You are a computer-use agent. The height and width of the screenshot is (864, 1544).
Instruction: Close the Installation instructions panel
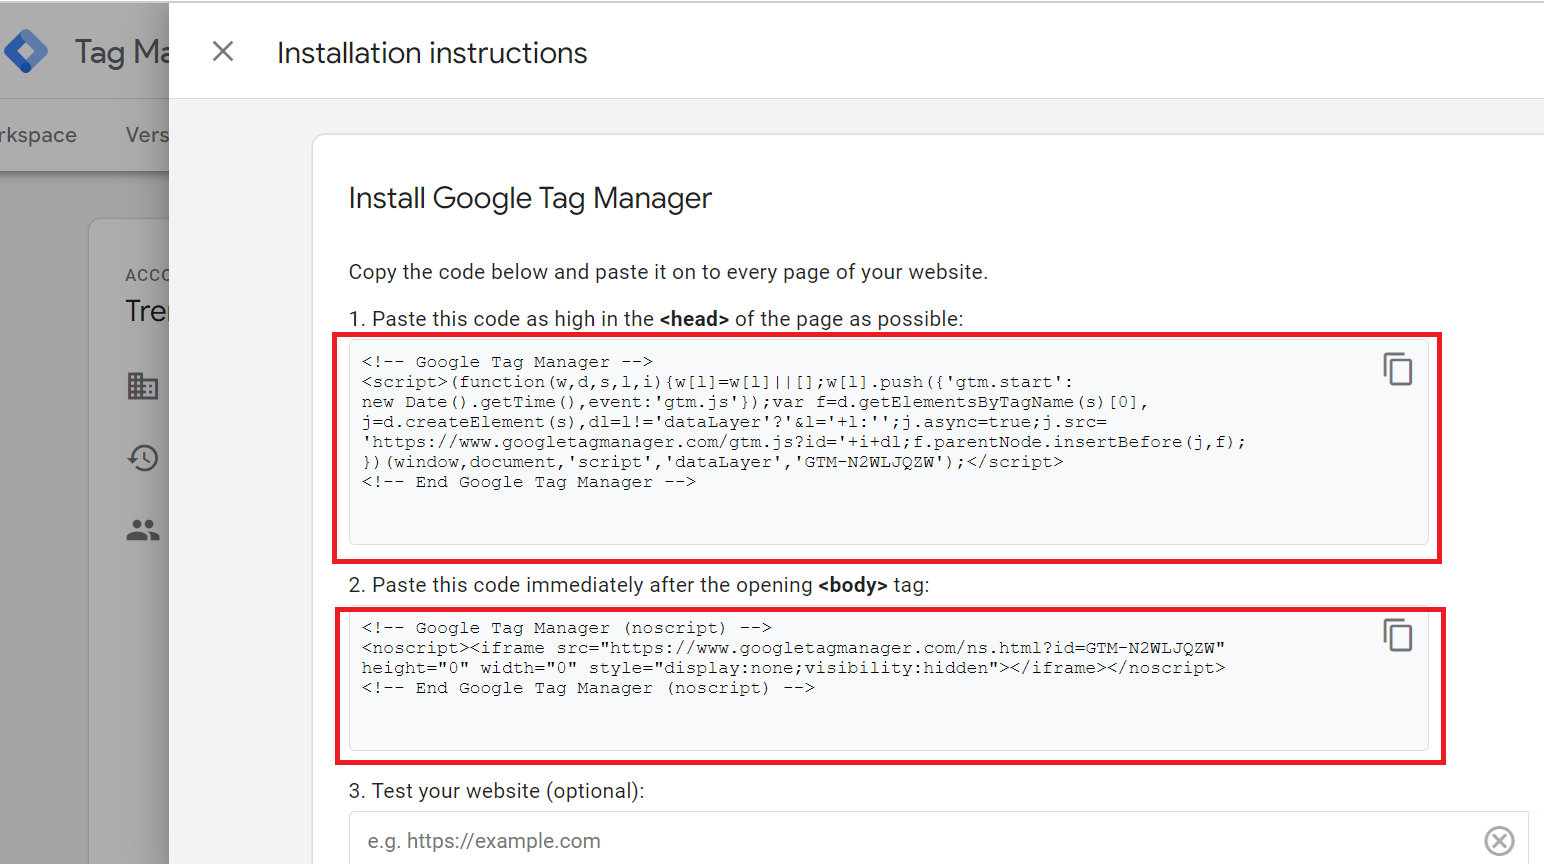pos(223,51)
